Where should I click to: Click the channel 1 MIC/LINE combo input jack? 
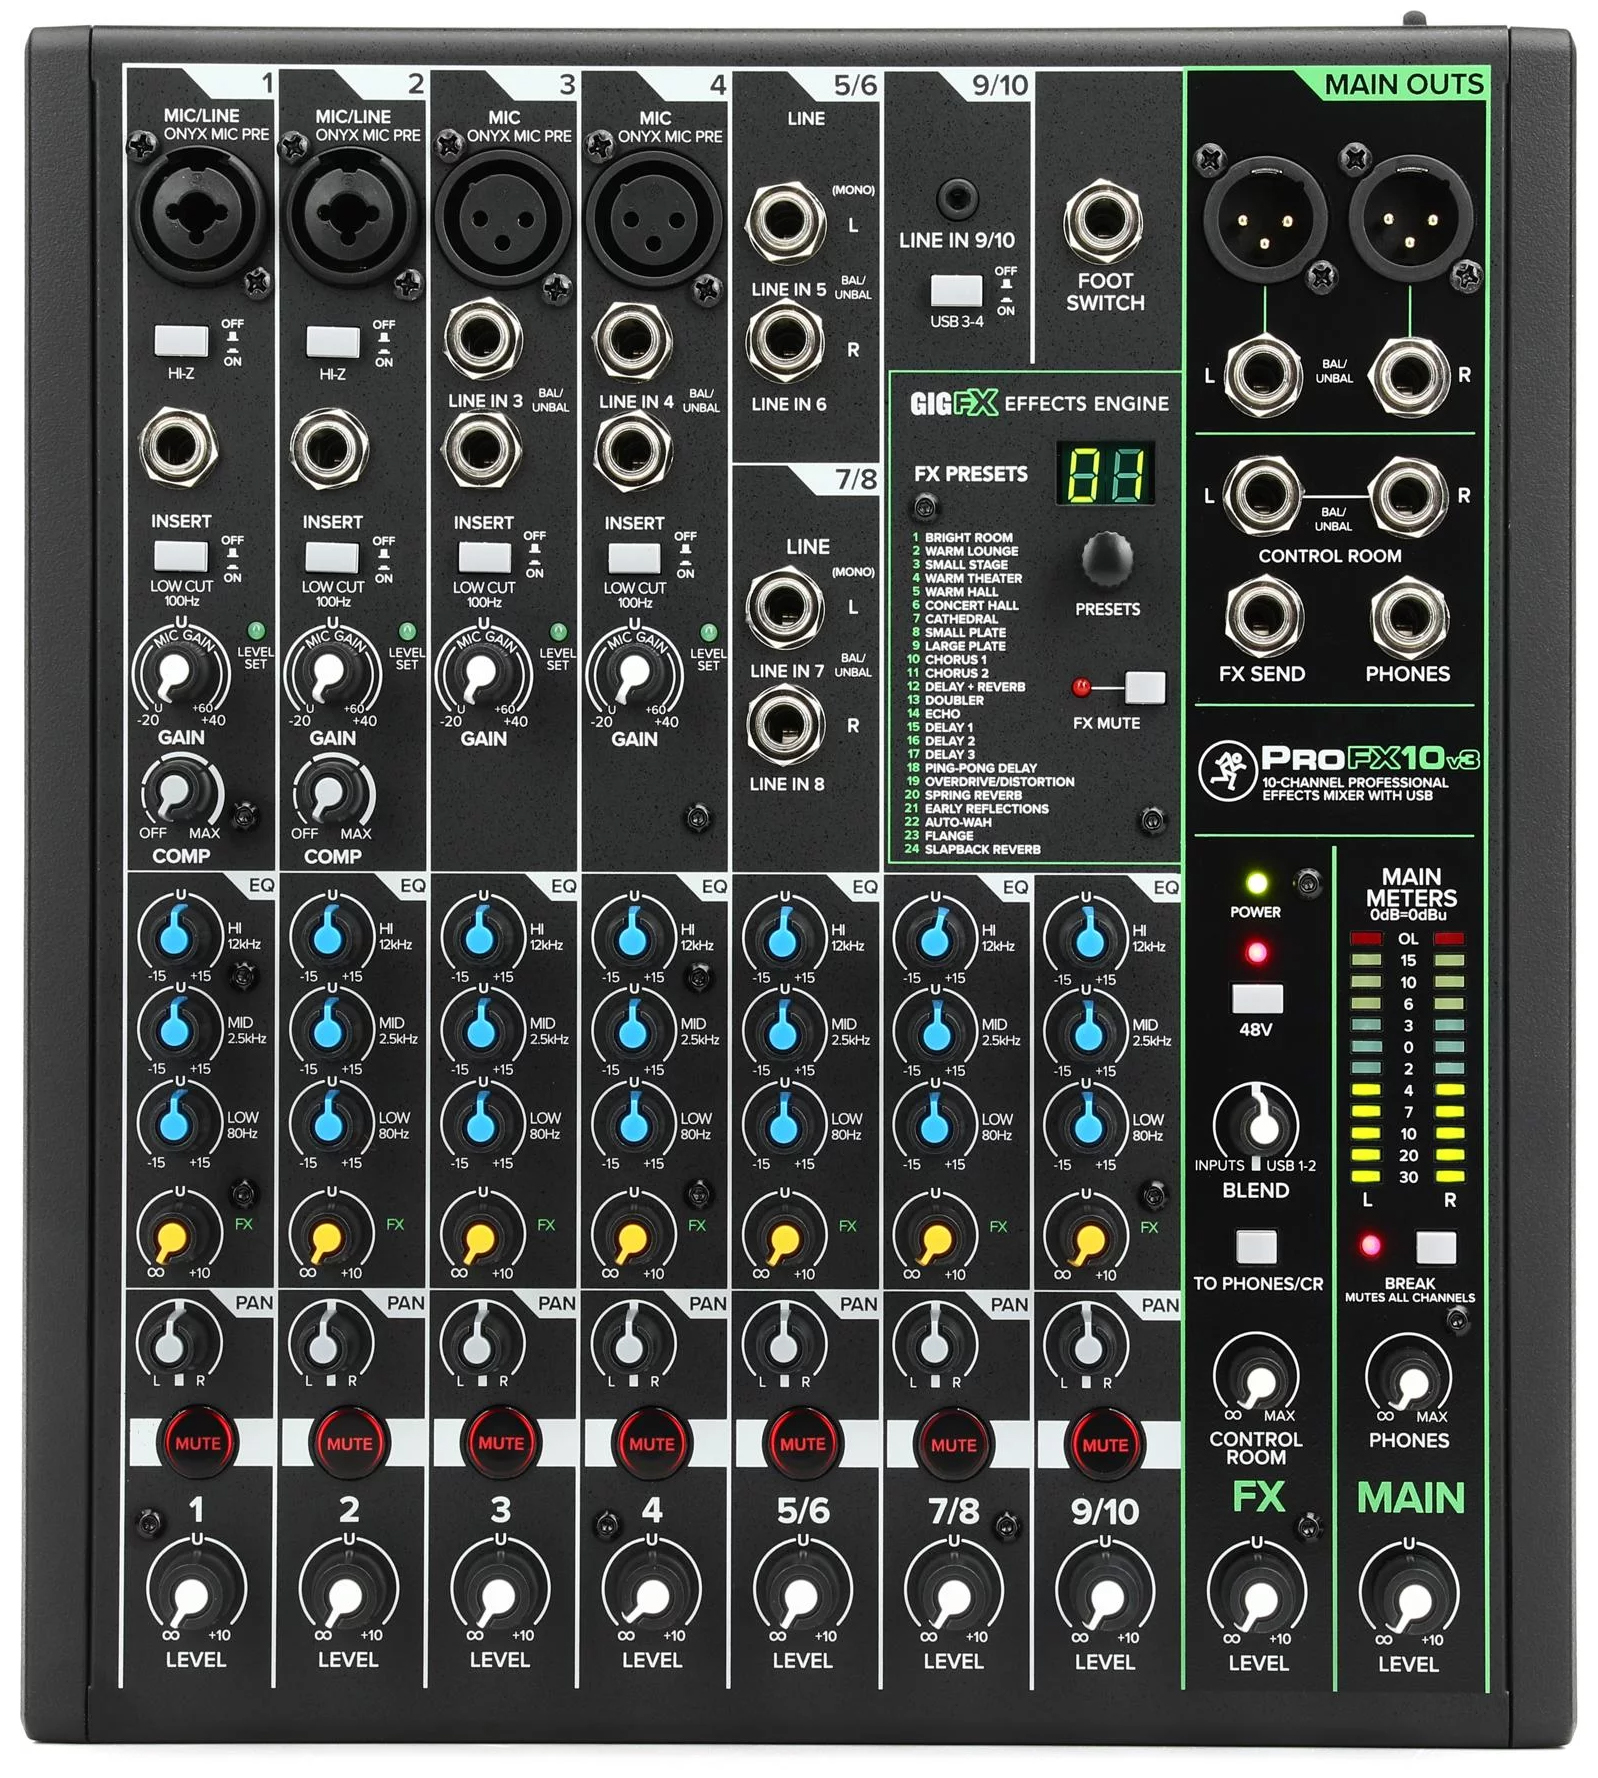tap(199, 215)
